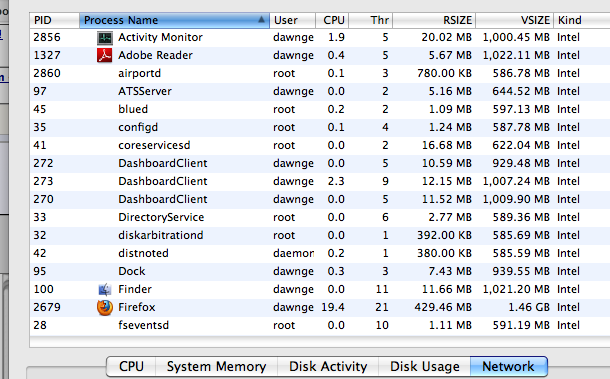Click PID value 2856
The image size is (610, 379).
coord(47,38)
